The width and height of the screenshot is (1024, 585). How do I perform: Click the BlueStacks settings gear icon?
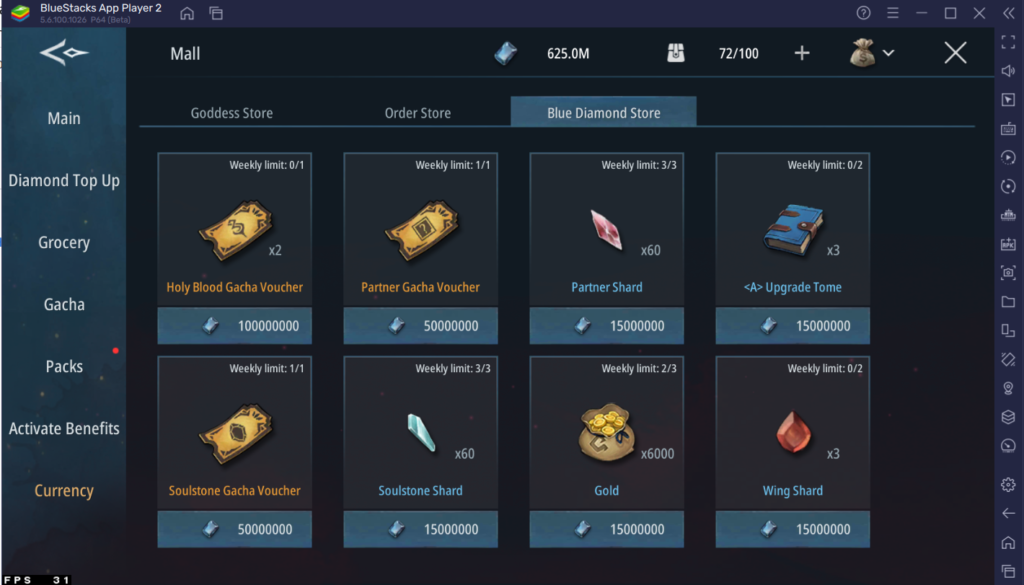tap(1008, 484)
